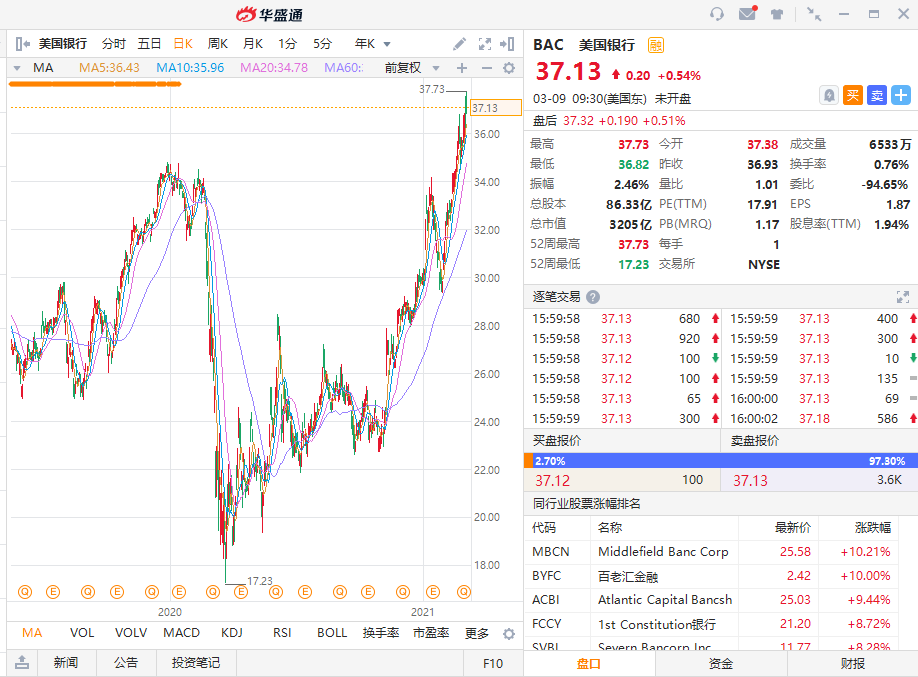The image size is (918, 677).
Task: Open the 公告 announcements tab
Action: click(x=126, y=662)
